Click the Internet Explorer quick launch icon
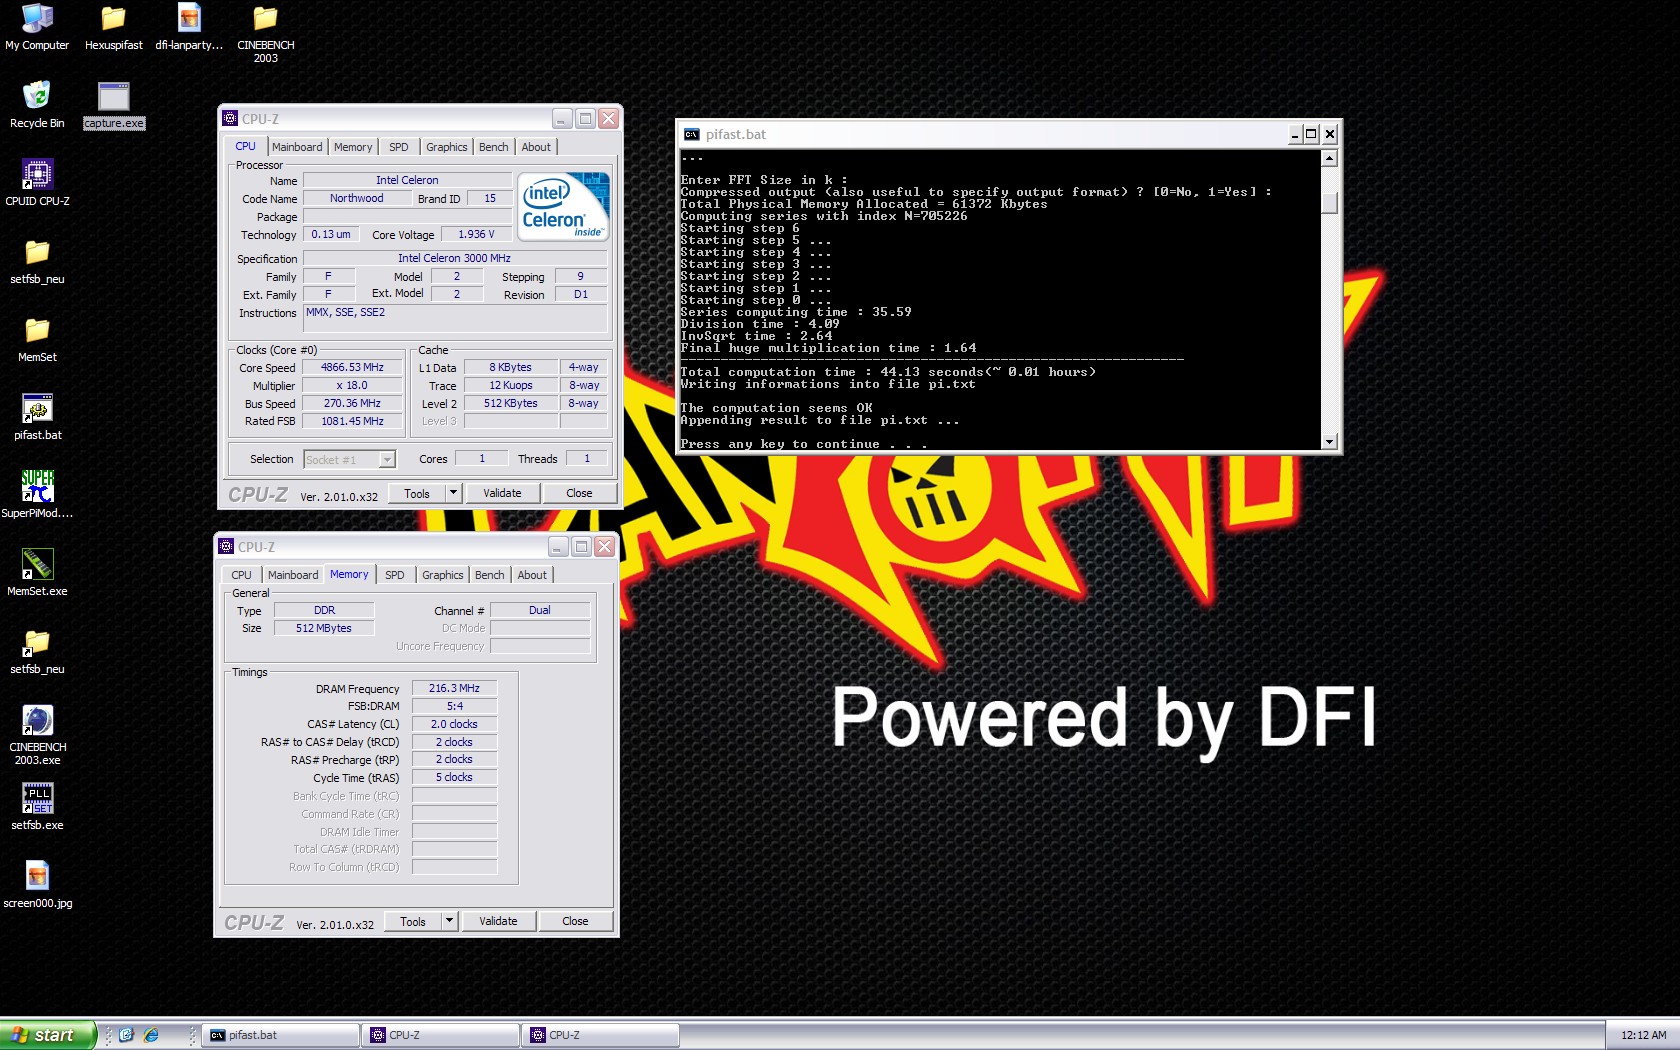 [151, 1035]
